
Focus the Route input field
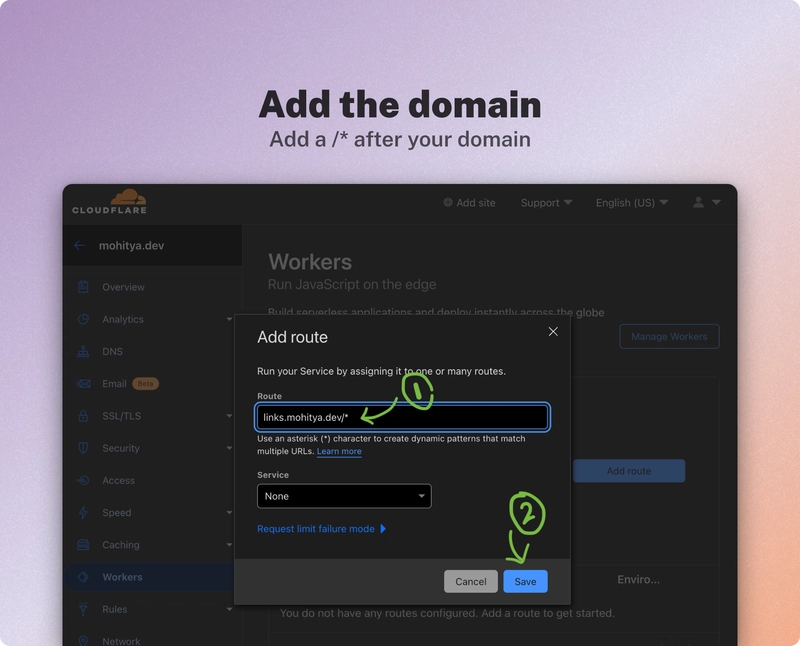403,417
